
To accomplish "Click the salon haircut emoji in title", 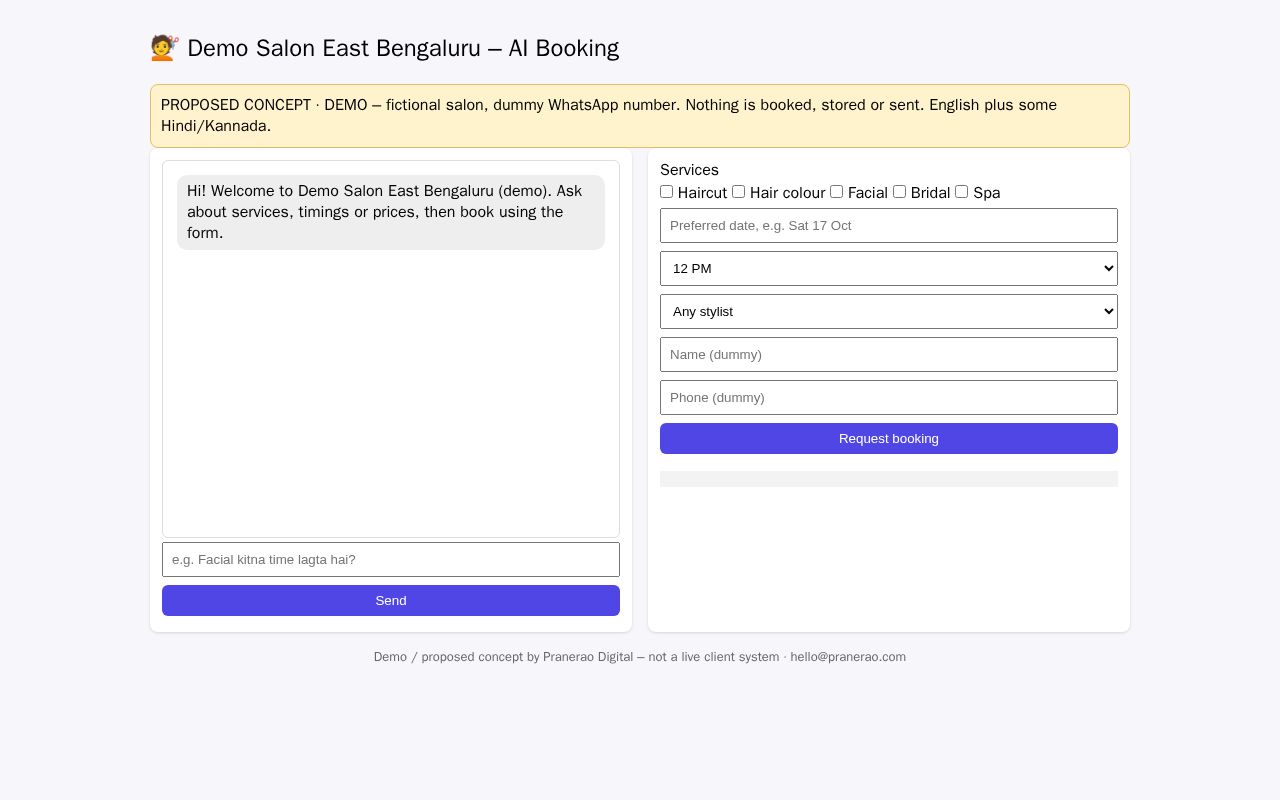I will (x=164, y=48).
